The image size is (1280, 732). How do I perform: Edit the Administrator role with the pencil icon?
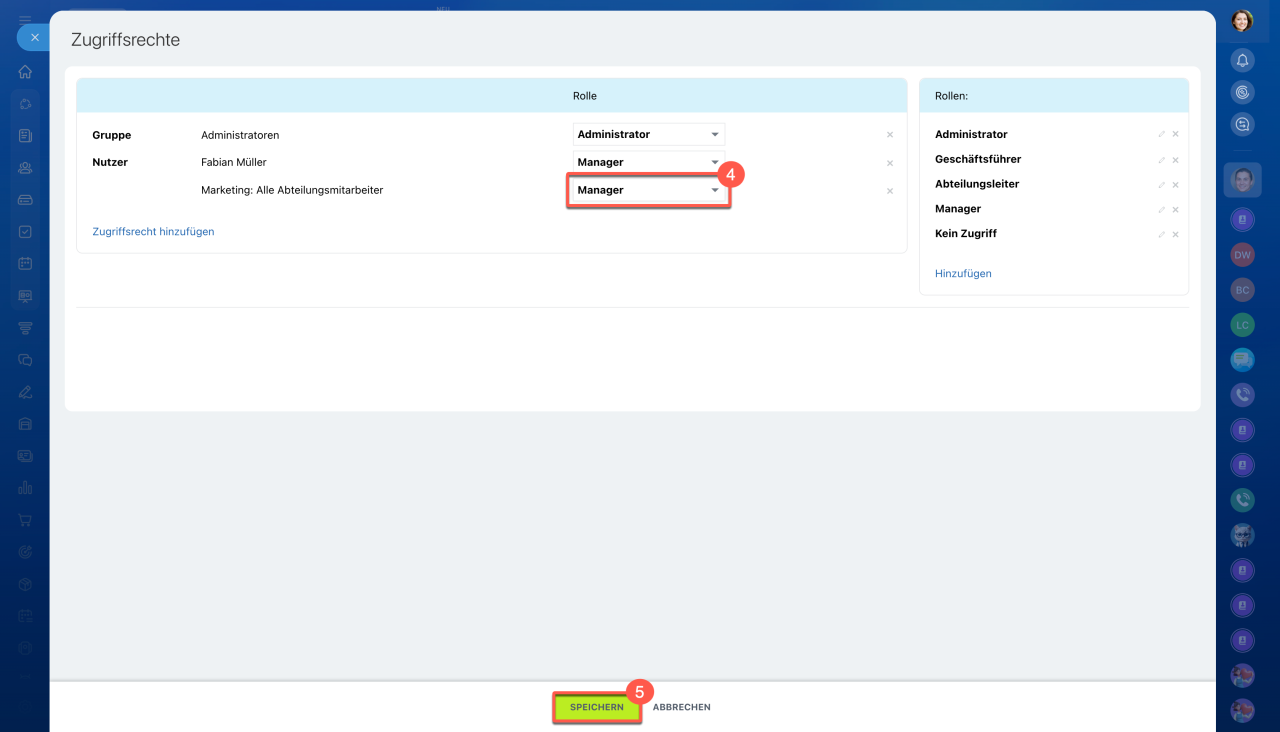1162,134
